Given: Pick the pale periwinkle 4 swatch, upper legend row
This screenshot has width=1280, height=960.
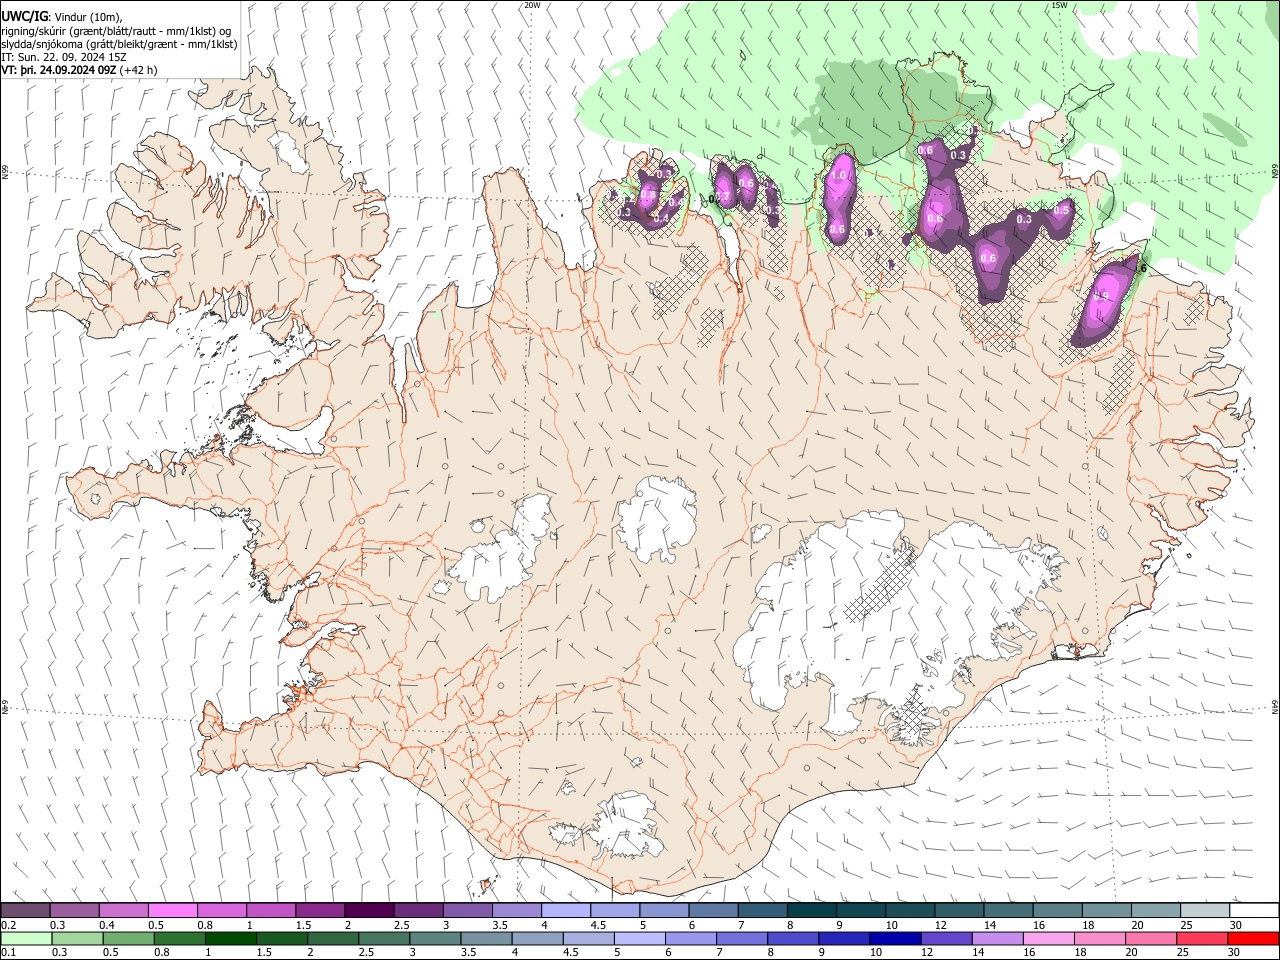Looking at the screenshot, I should (565, 910).
